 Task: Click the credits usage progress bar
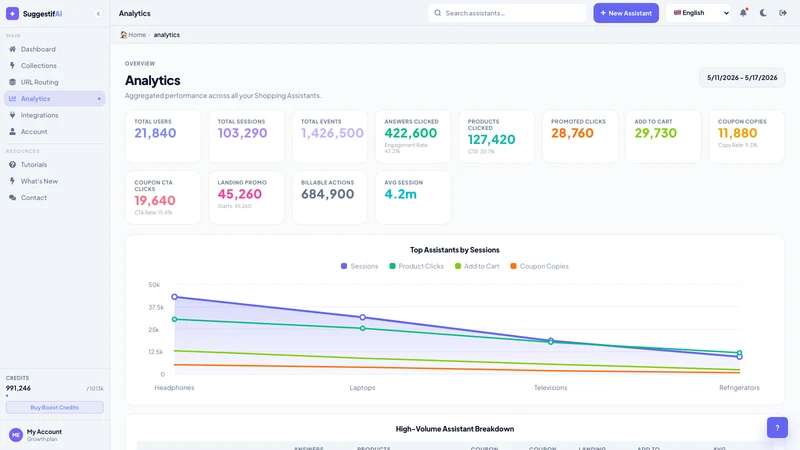55,396
